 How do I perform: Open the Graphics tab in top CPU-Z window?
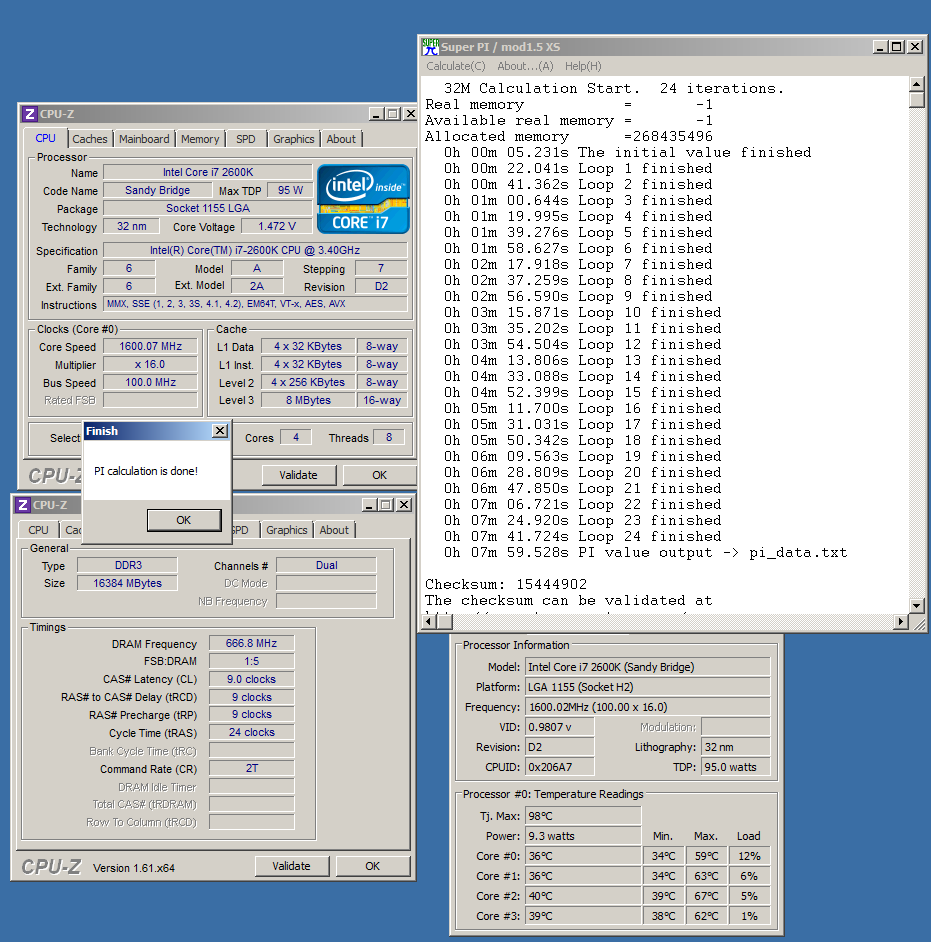point(294,139)
